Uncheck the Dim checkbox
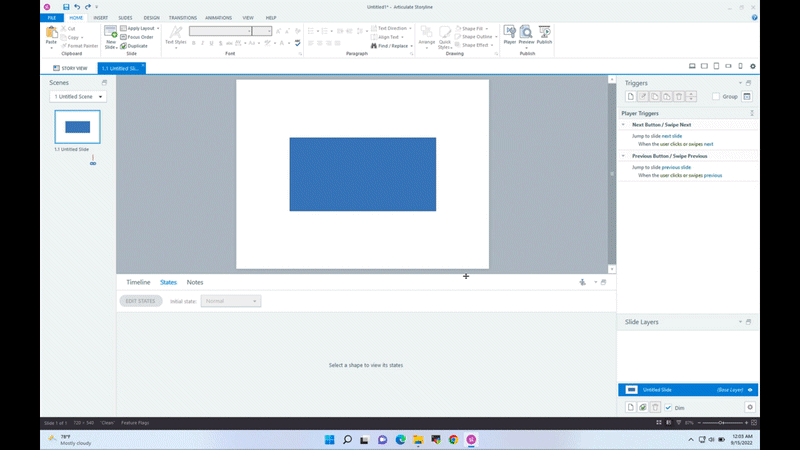 [x=668, y=408]
